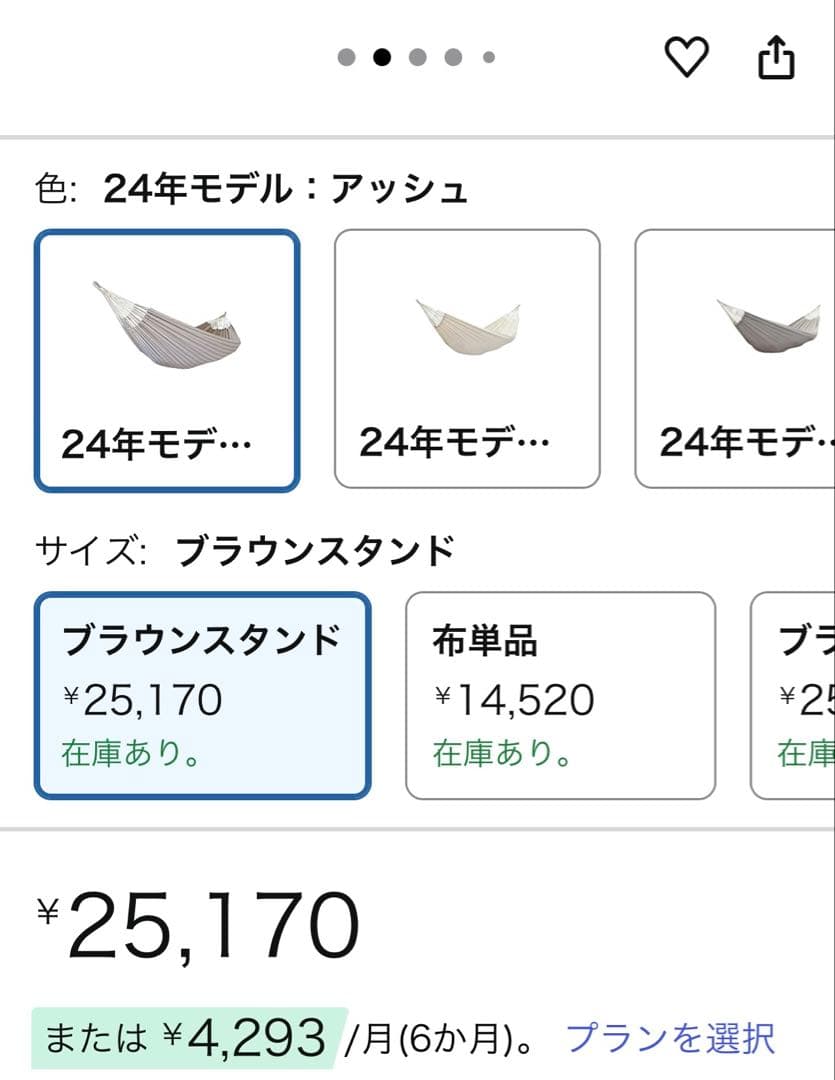The height and width of the screenshot is (1080, 835).
Task: Select the ブラウンスタンド size option
Action: [x=203, y=696]
